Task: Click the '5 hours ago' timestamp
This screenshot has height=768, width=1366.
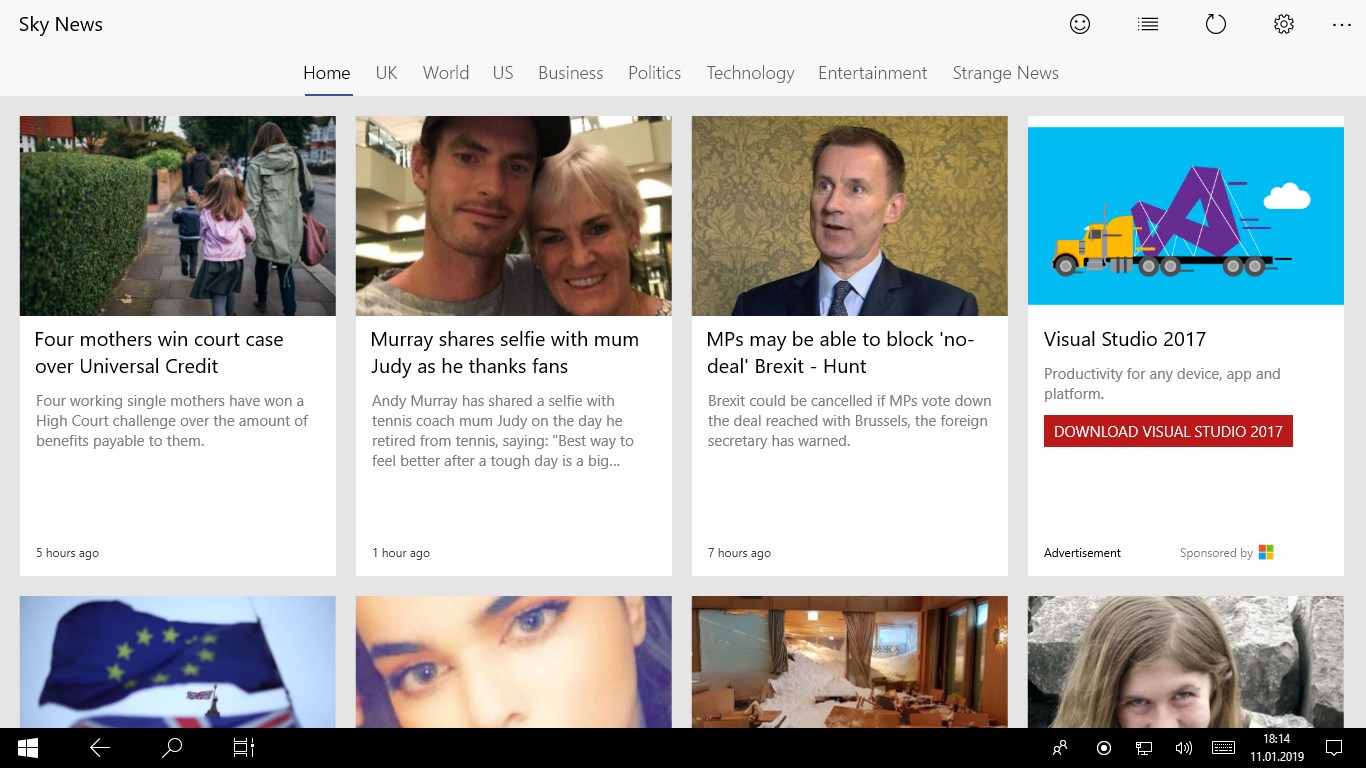Action: pyautogui.click(x=67, y=553)
